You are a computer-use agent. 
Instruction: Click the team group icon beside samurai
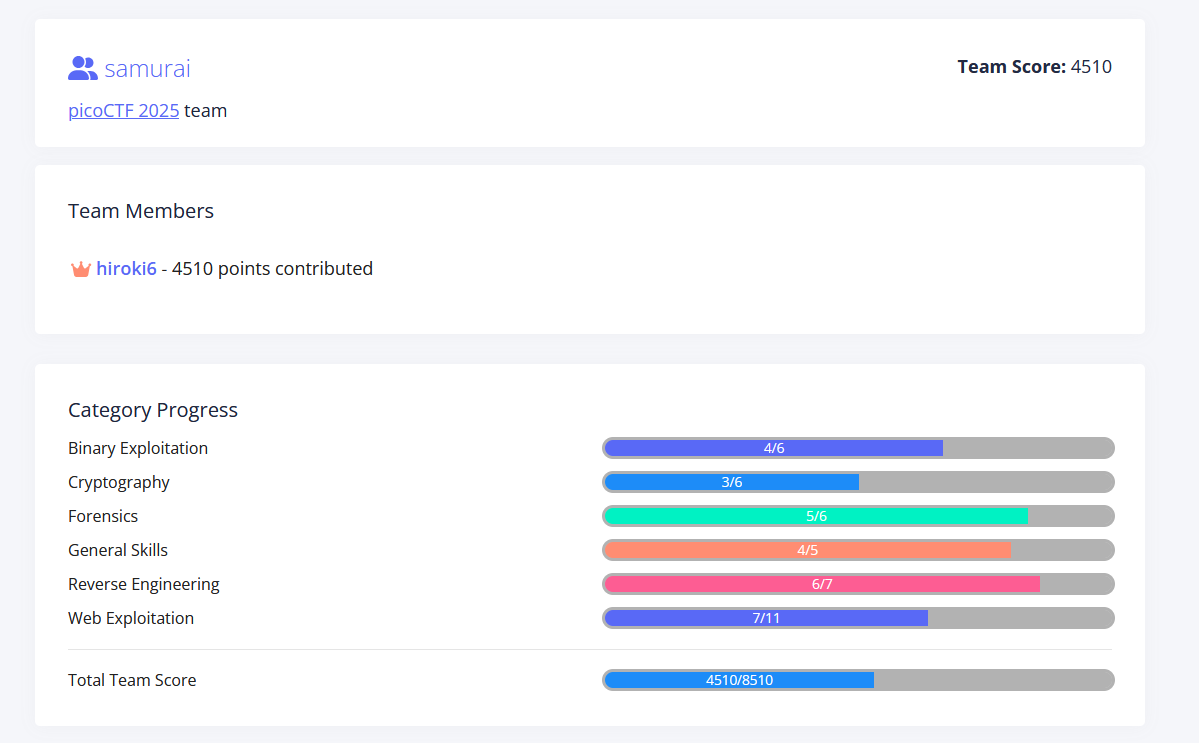[x=82, y=68]
